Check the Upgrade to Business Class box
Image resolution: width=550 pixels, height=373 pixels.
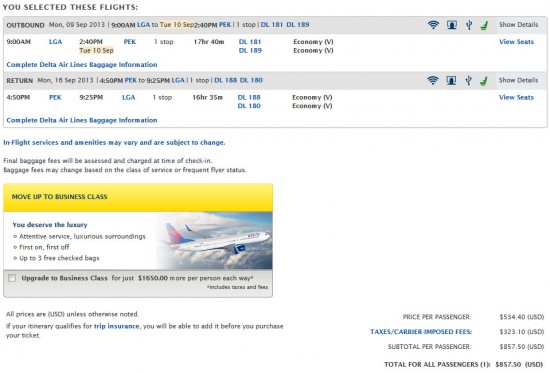click(x=12, y=278)
